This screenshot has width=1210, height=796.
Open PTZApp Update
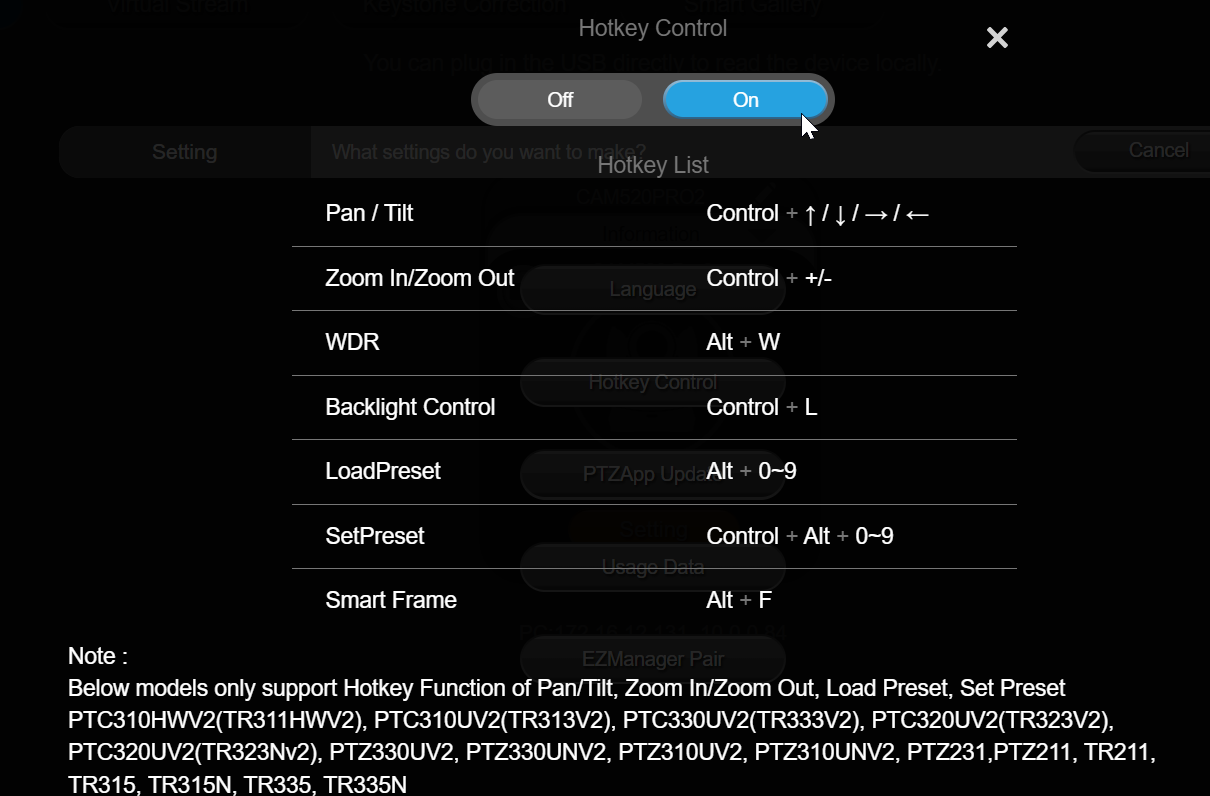click(x=652, y=474)
